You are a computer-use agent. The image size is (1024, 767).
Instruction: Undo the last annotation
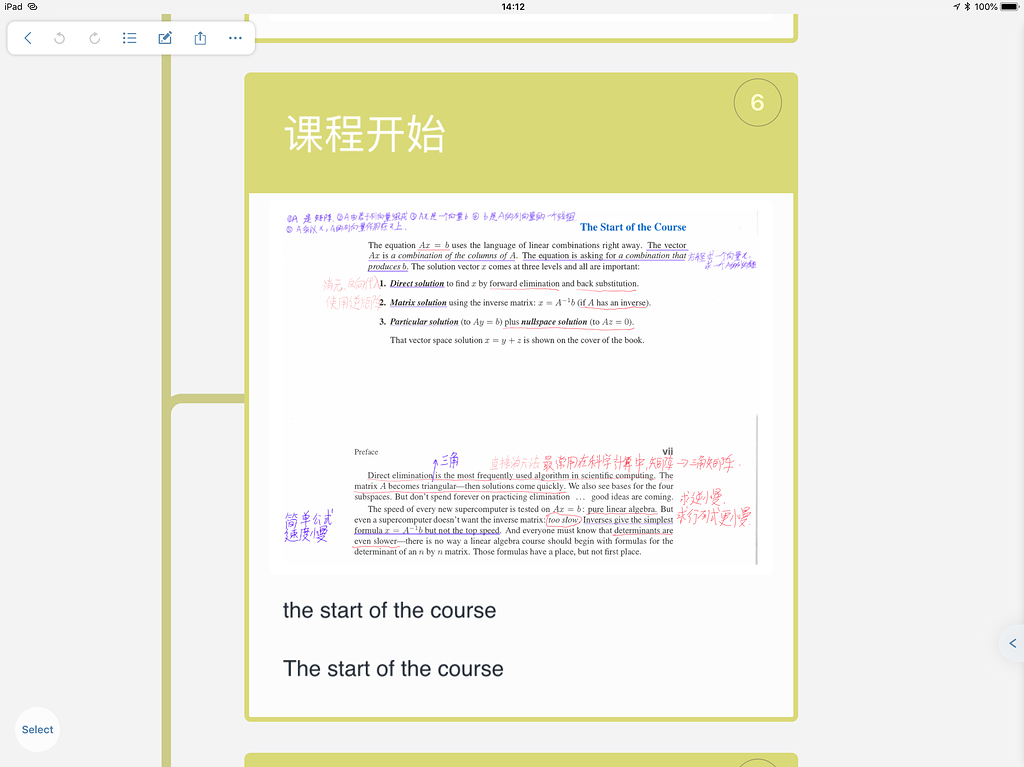coord(59,38)
